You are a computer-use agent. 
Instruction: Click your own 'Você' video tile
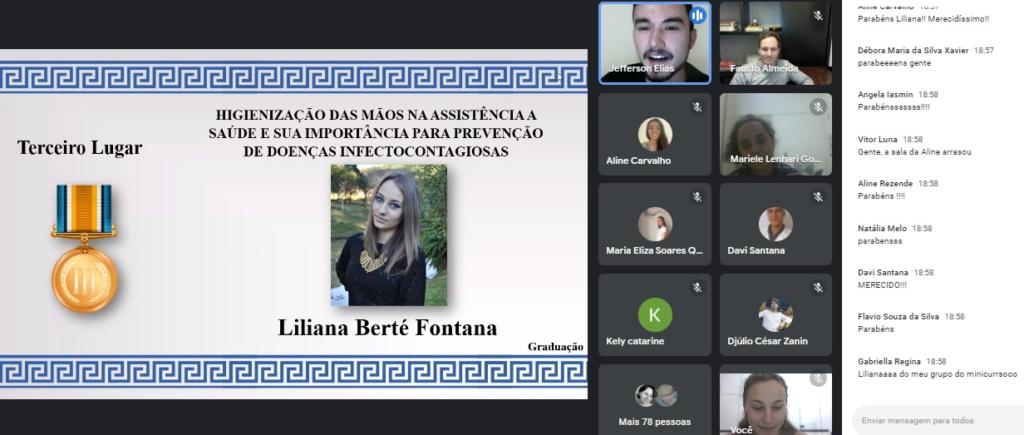[x=775, y=403]
